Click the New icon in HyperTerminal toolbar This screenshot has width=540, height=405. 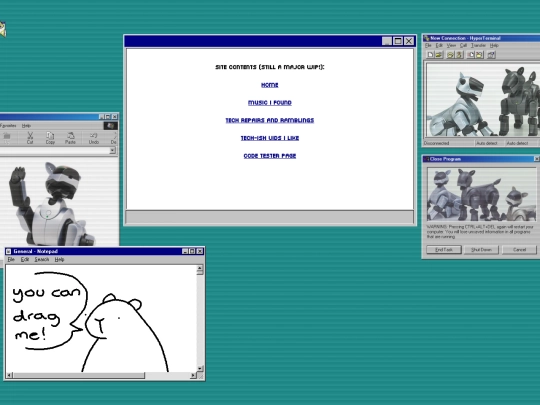(x=430, y=55)
